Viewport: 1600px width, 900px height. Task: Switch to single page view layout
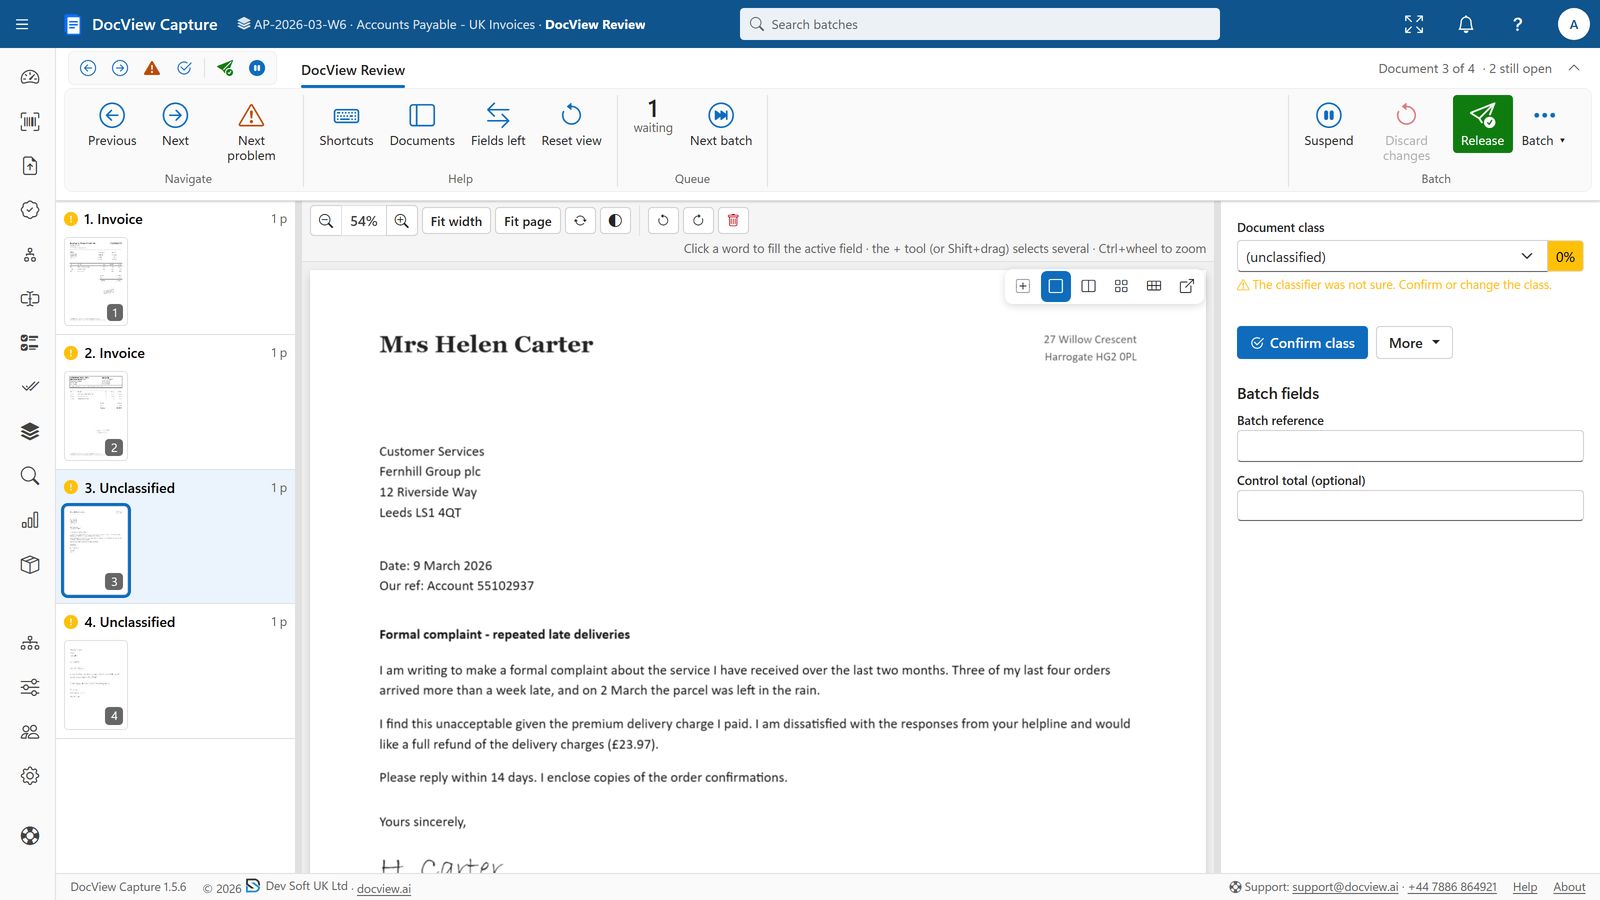tap(1055, 286)
